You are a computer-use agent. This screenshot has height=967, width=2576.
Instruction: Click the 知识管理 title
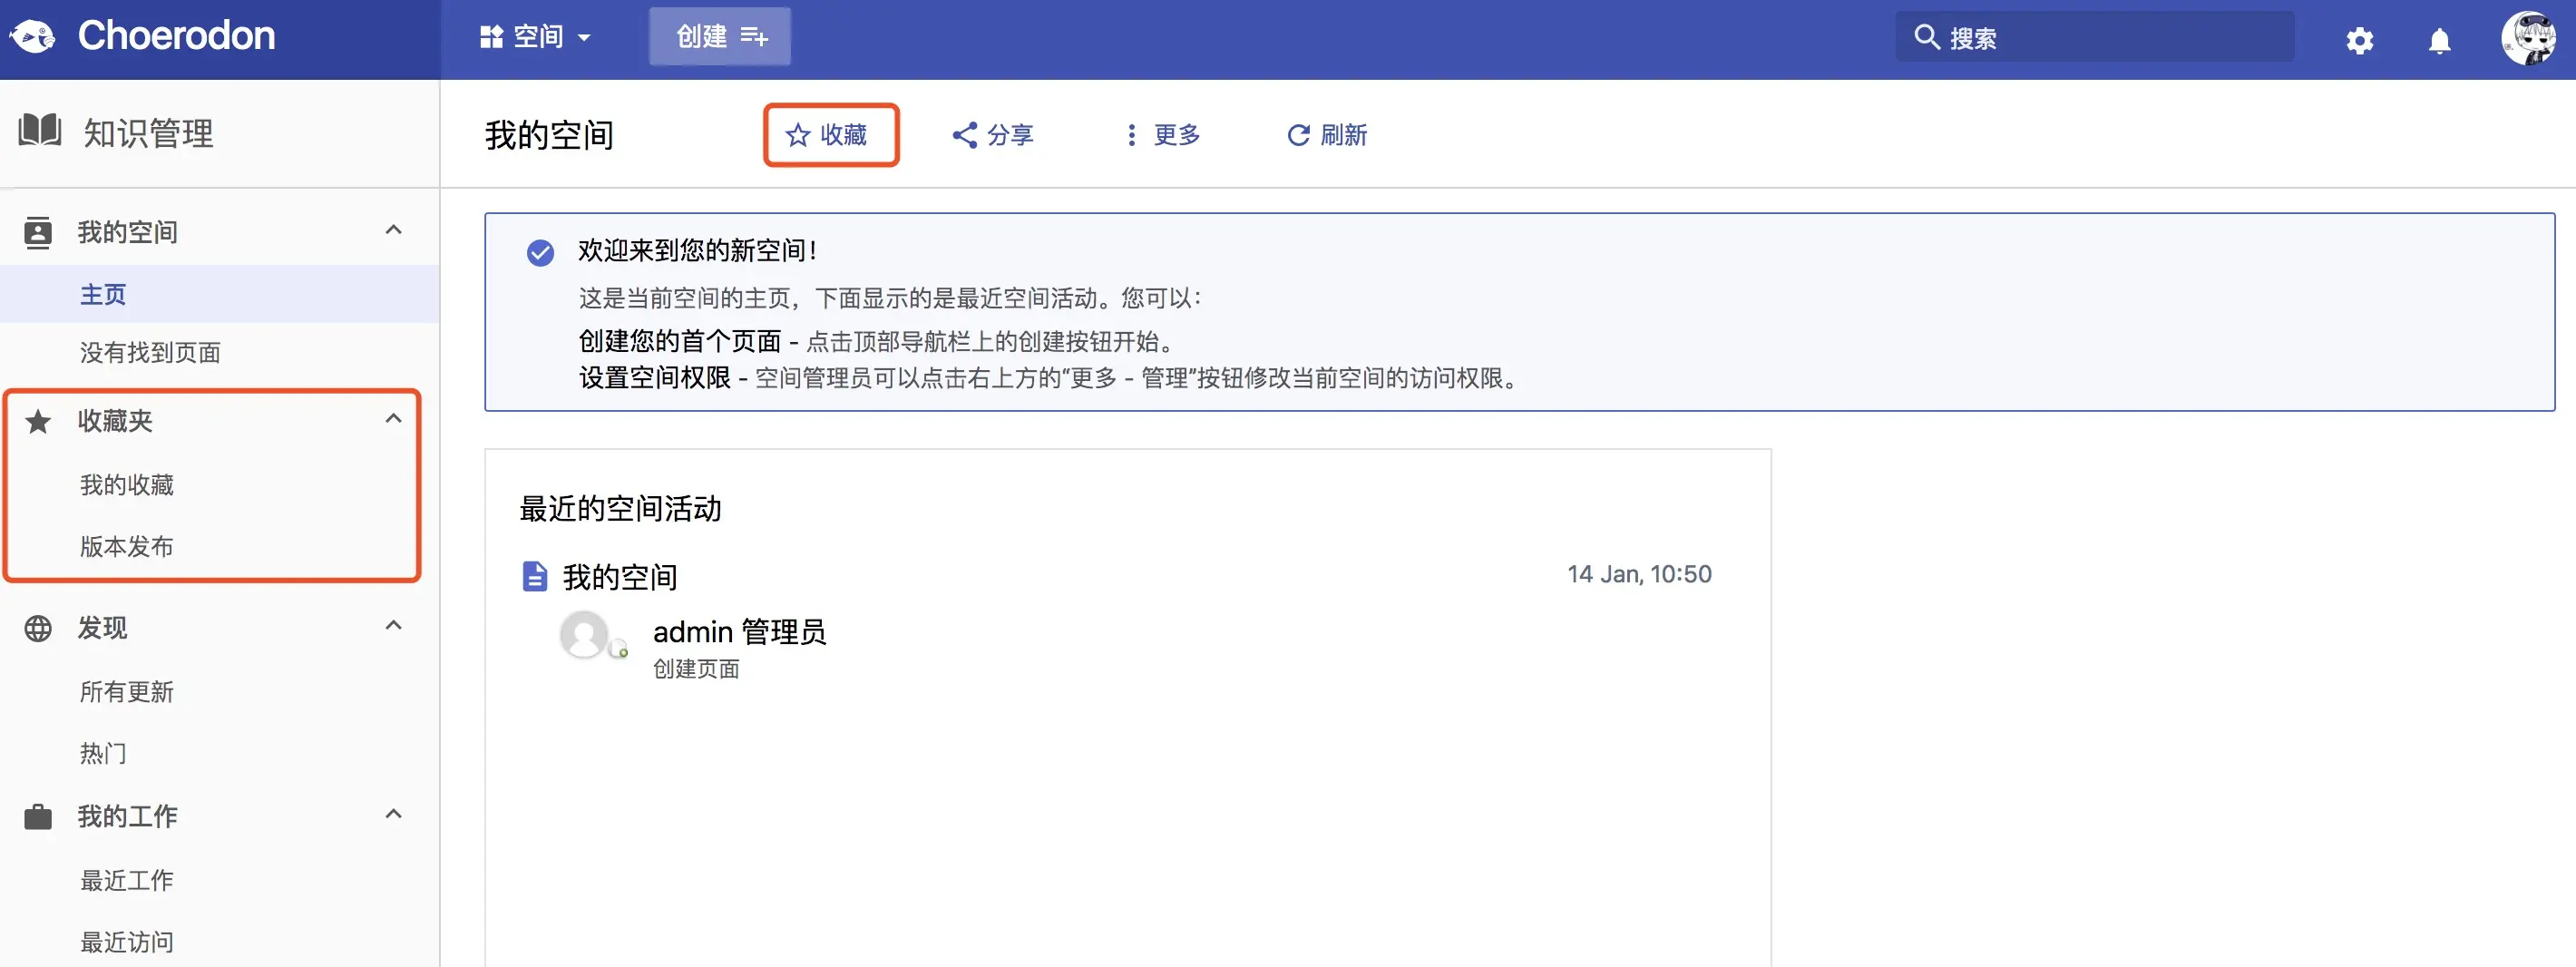tap(148, 133)
